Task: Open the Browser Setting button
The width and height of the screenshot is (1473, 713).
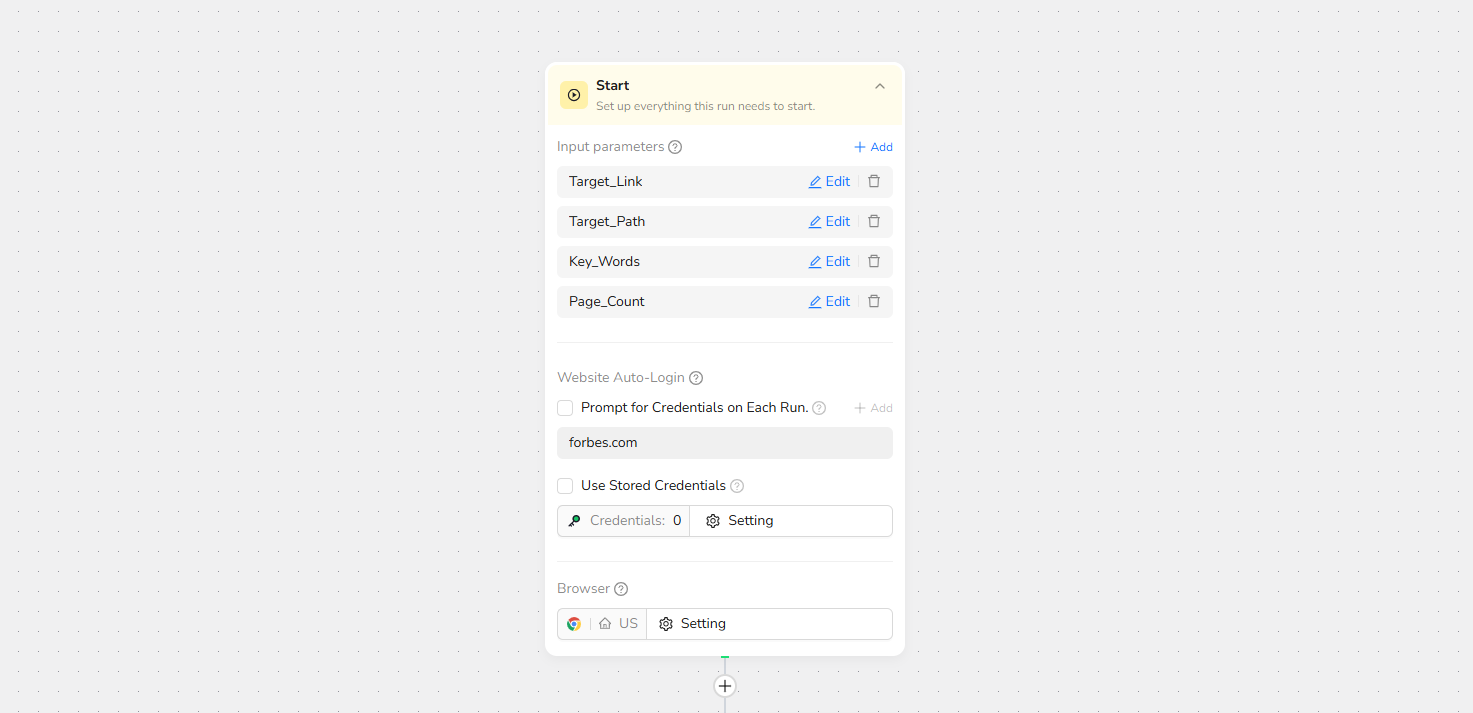Action: tap(769, 624)
